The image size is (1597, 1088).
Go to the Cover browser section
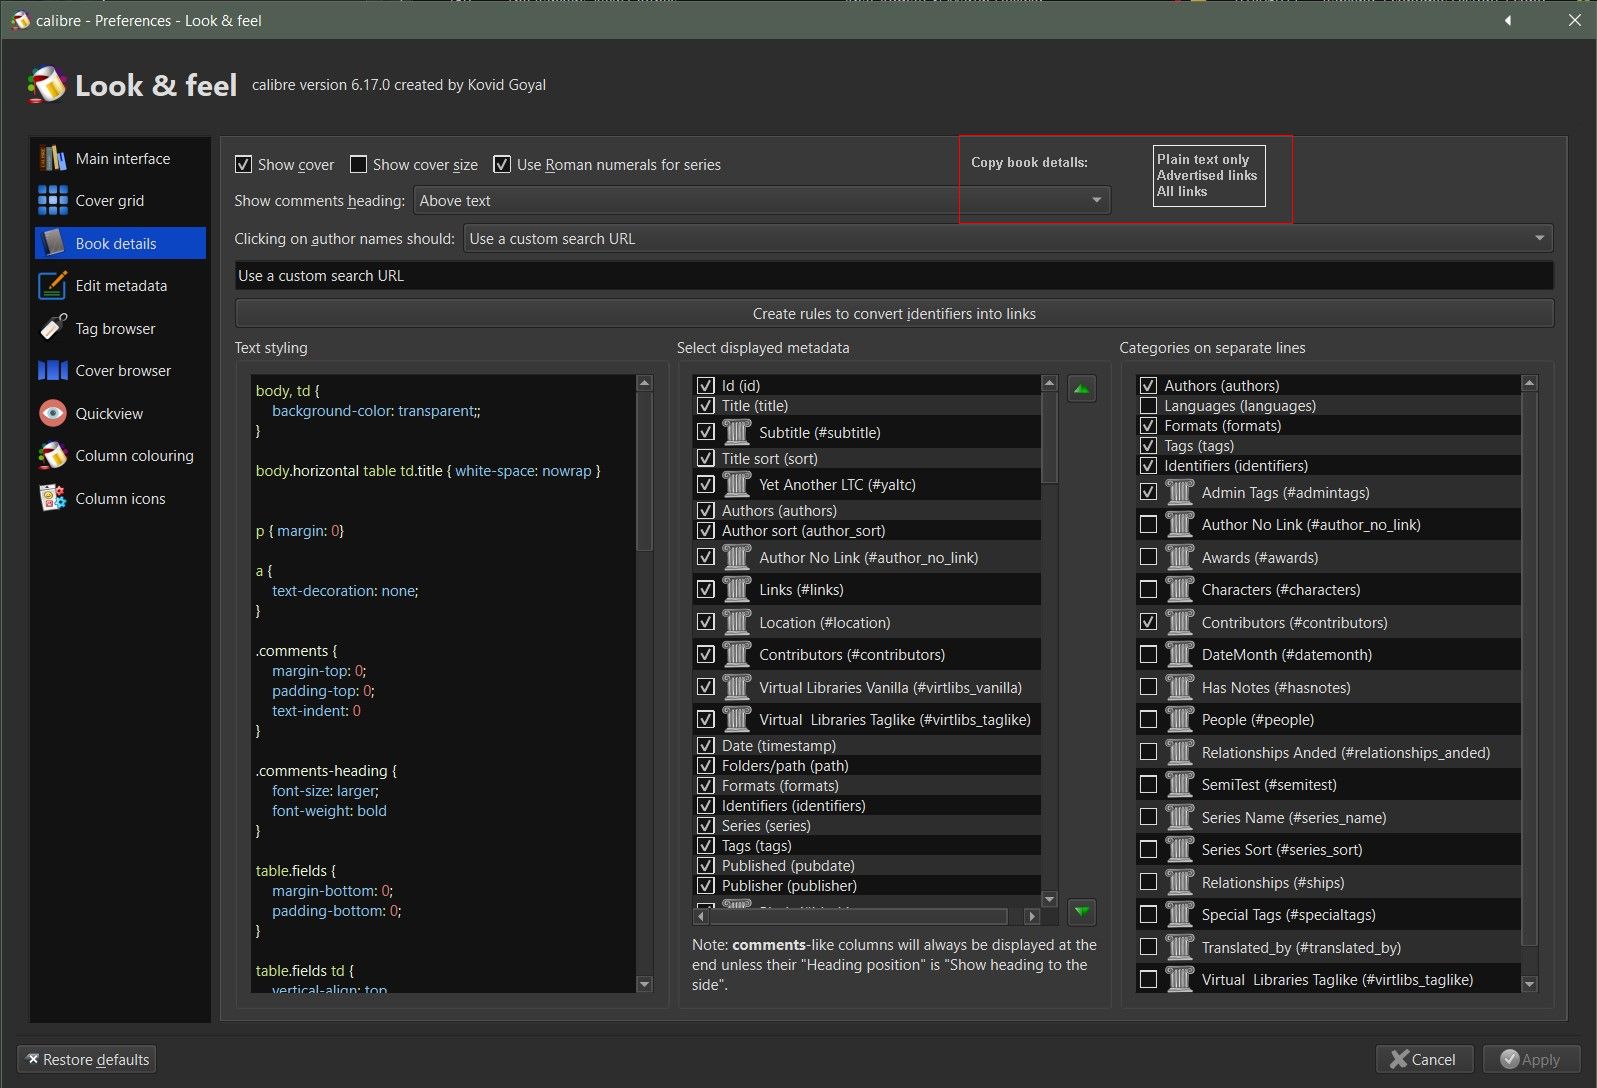click(121, 371)
